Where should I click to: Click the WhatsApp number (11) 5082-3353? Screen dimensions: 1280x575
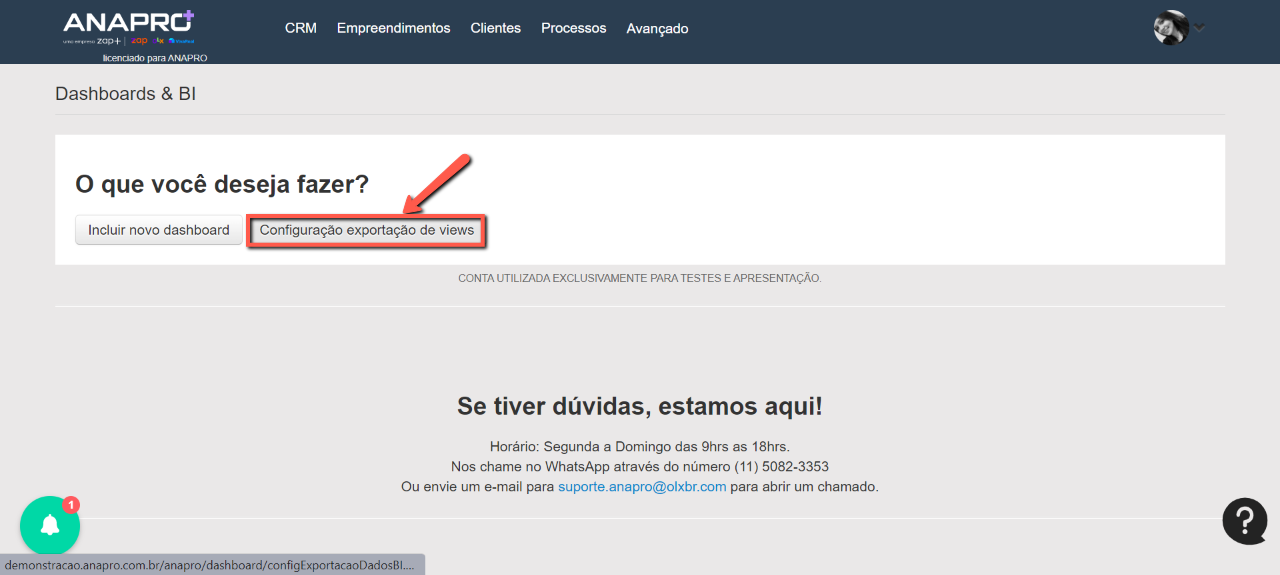tap(770, 467)
